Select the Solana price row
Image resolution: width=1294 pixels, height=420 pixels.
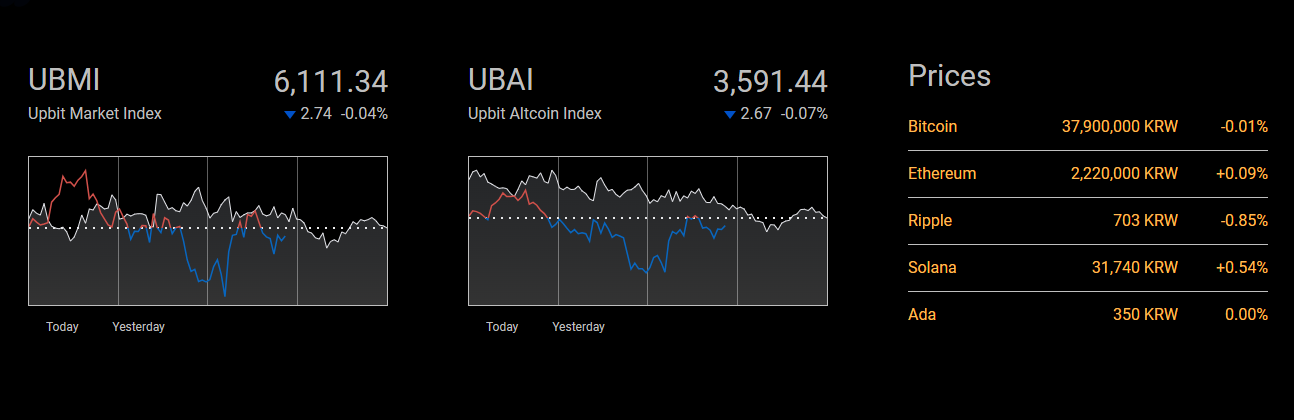click(1088, 268)
